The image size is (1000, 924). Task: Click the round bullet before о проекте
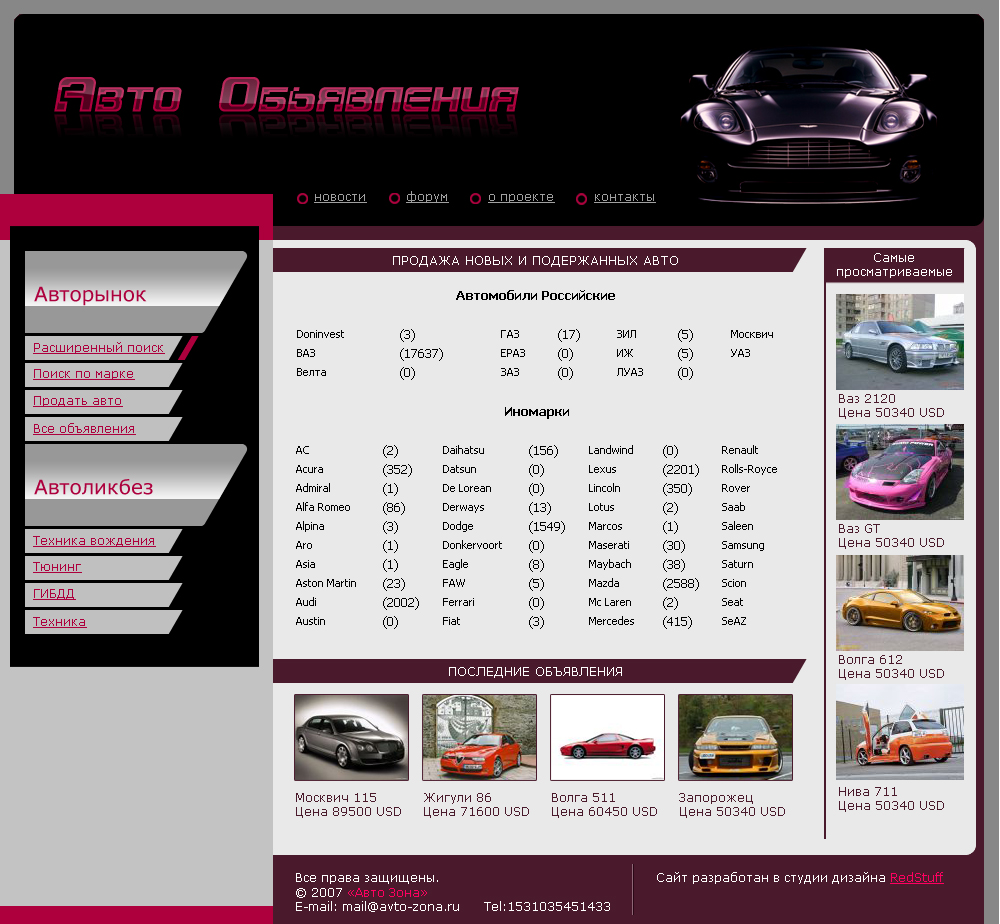tap(475, 198)
